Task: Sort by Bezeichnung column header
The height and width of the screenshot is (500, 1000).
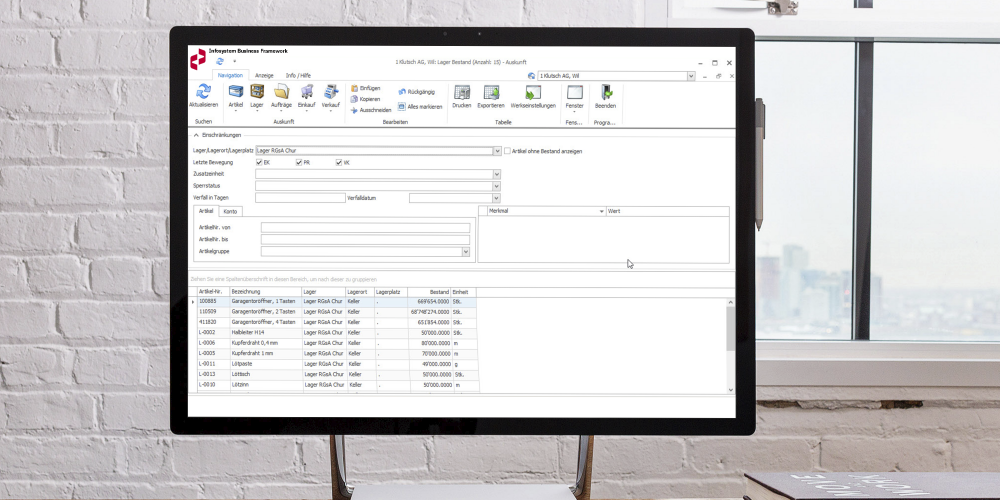Action: coord(265,291)
